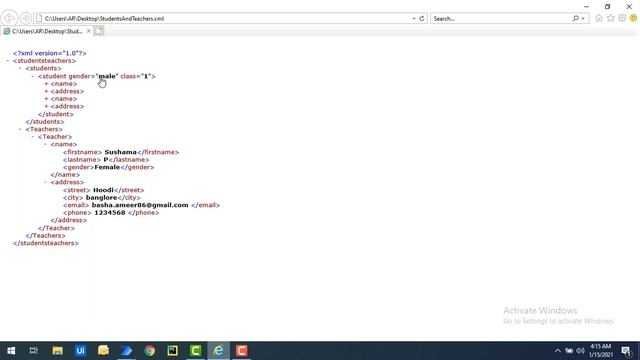This screenshot has height=360, width=640.
Task: Open Google Chrome from the taskbar
Action: 149,351
